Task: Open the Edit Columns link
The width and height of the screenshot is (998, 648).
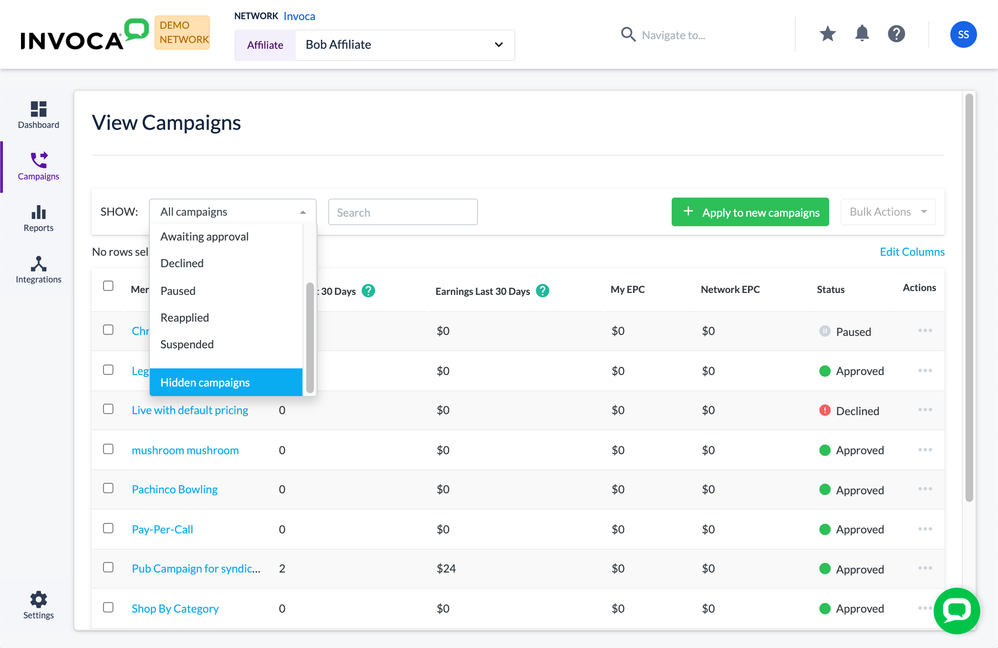Action: (911, 252)
